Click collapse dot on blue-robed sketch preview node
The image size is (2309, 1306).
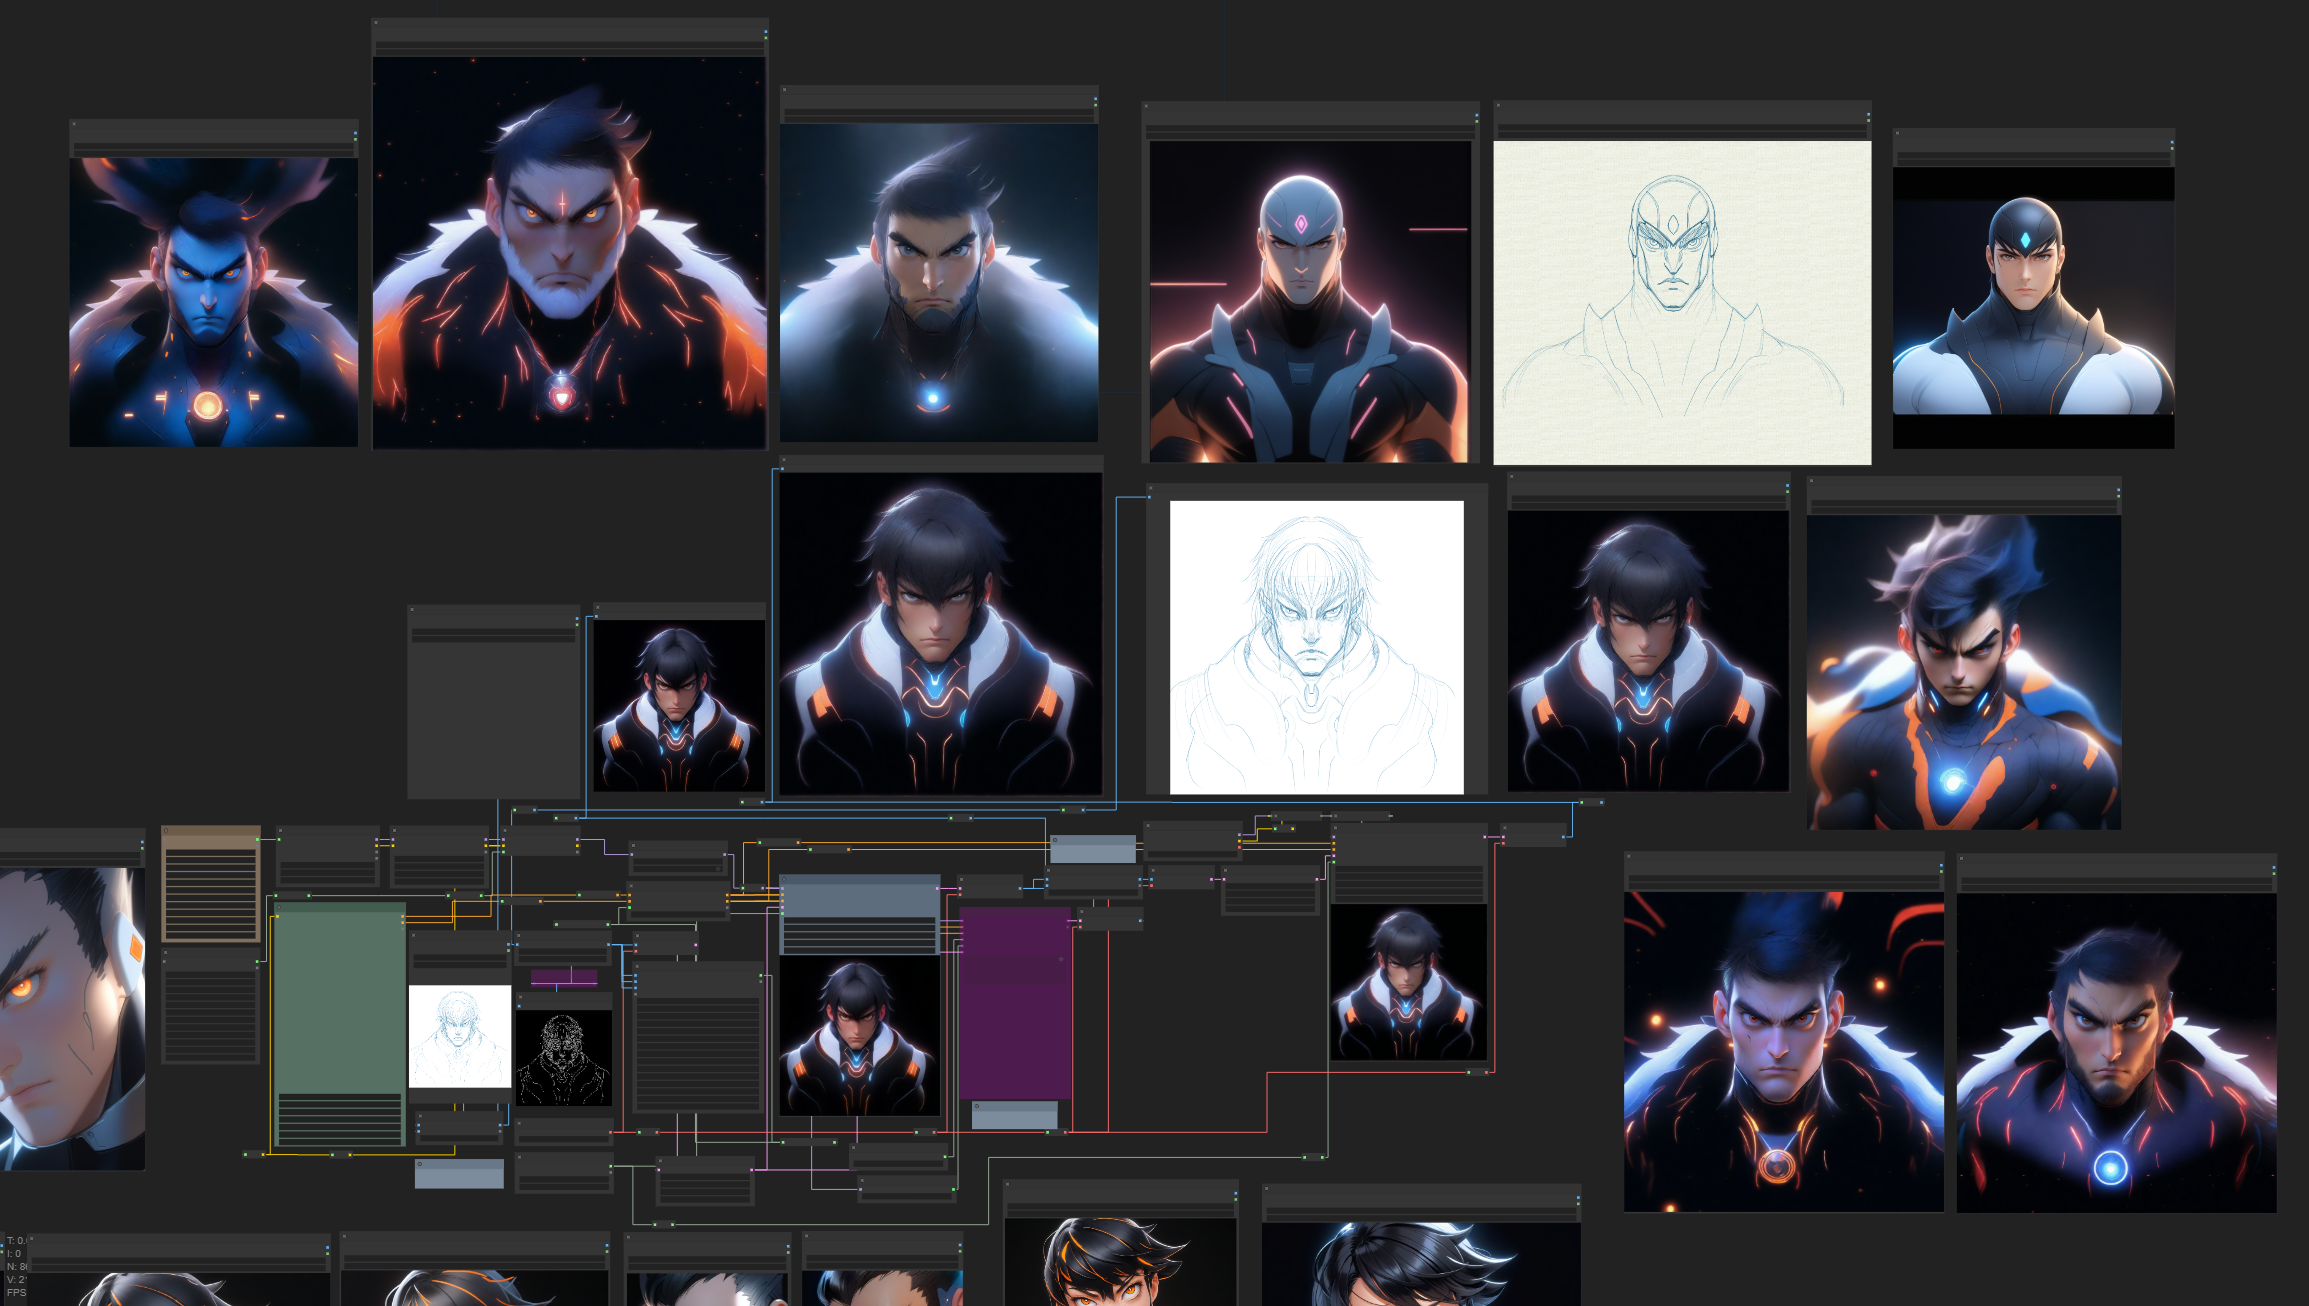pyautogui.click(x=1150, y=489)
